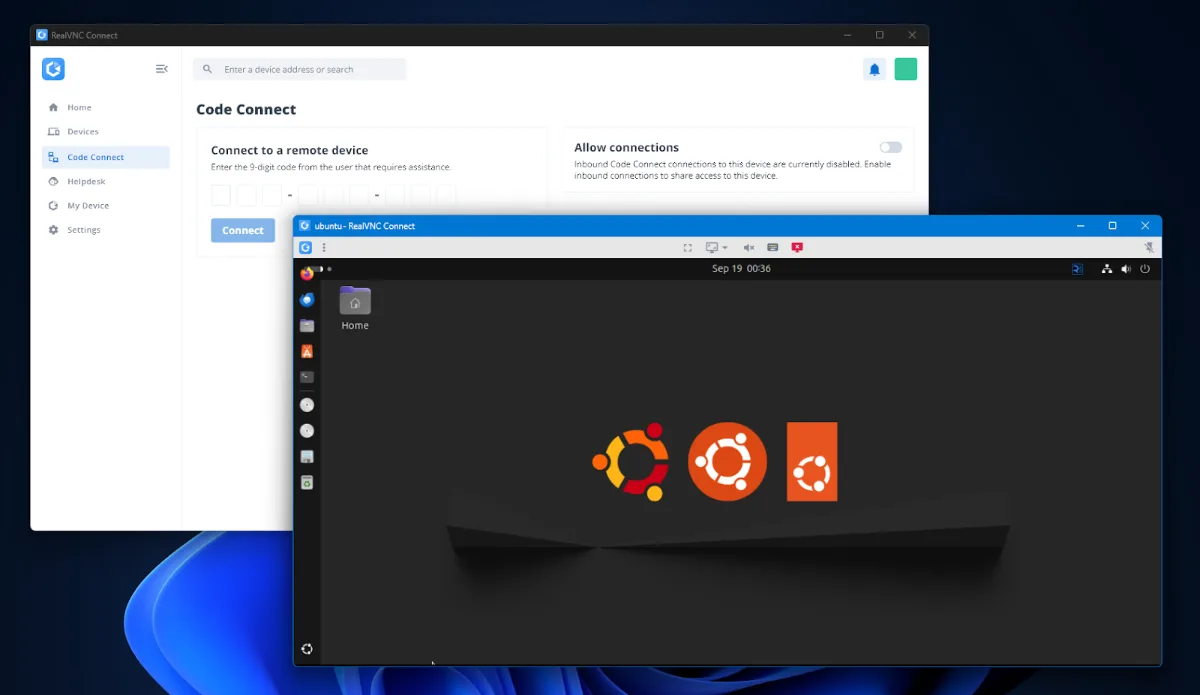Click the RealVNC logo in viewer toolbar

(306, 247)
